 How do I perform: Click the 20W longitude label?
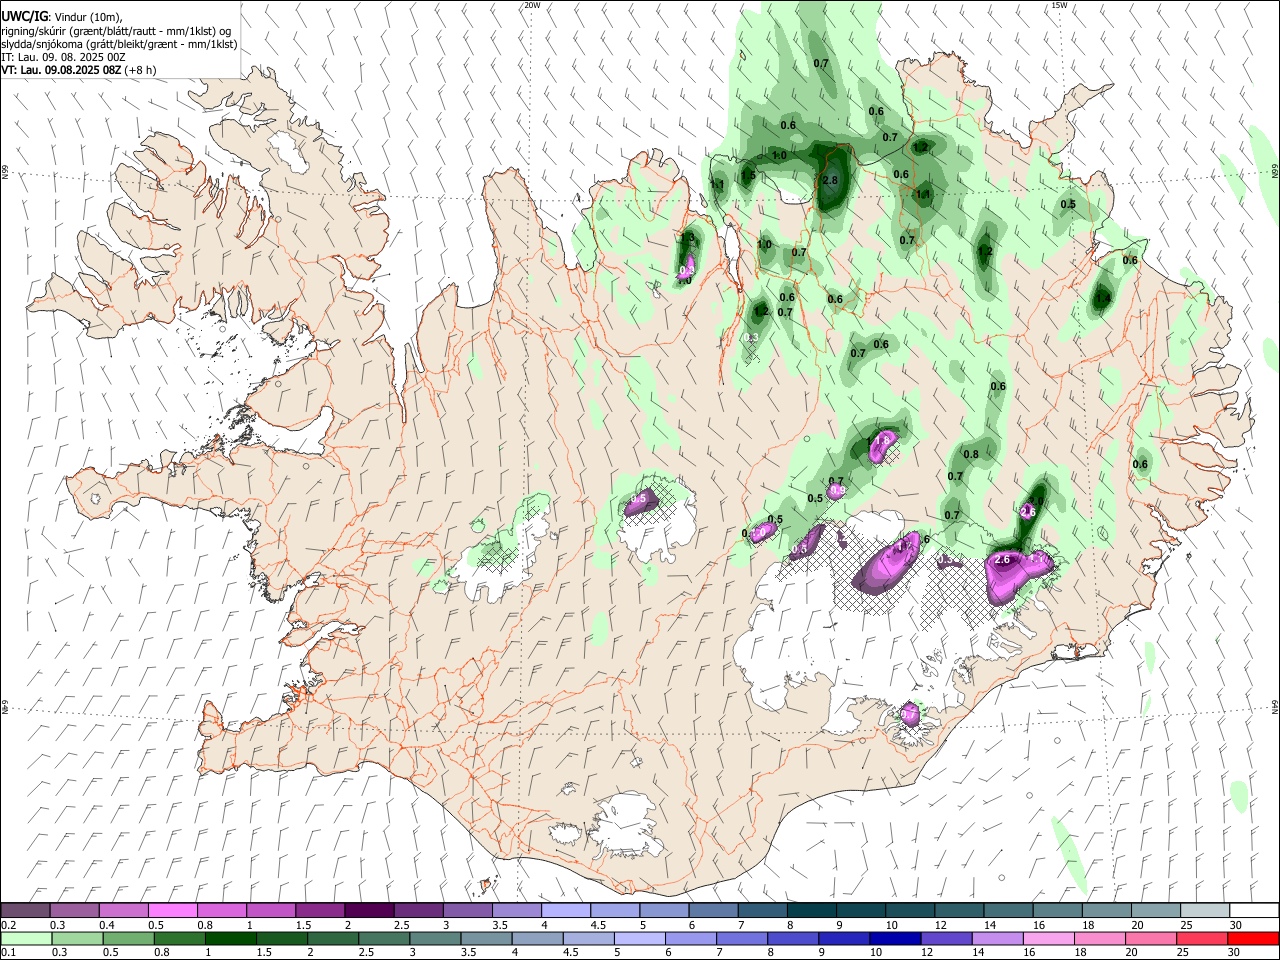(532, 5)
